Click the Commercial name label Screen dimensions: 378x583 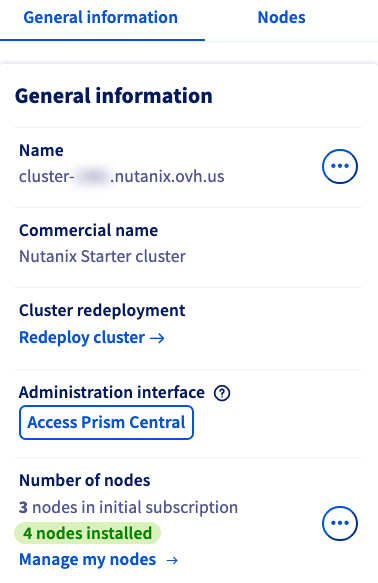(88, 231)
